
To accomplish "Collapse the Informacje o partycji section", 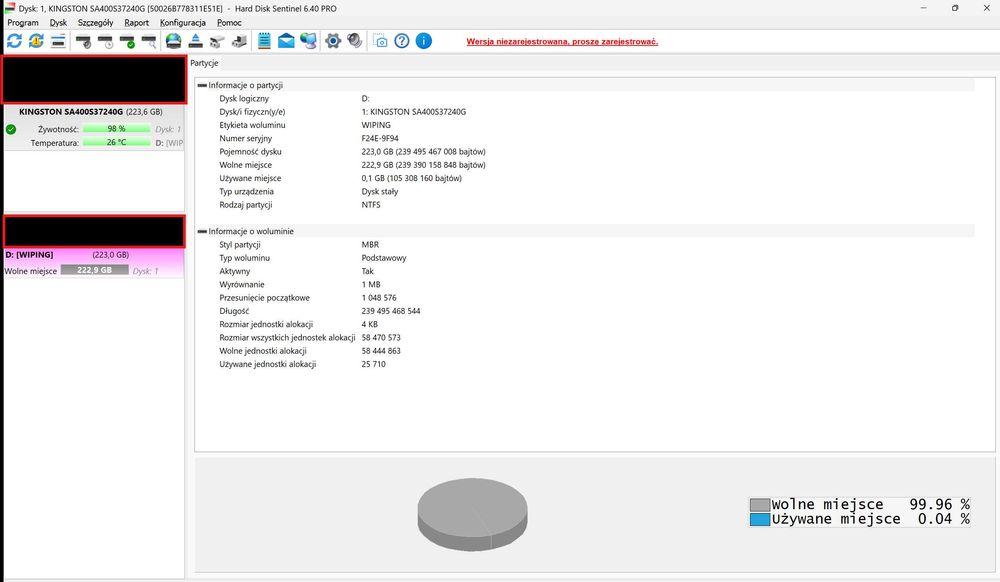I will (x=202, y=85).
